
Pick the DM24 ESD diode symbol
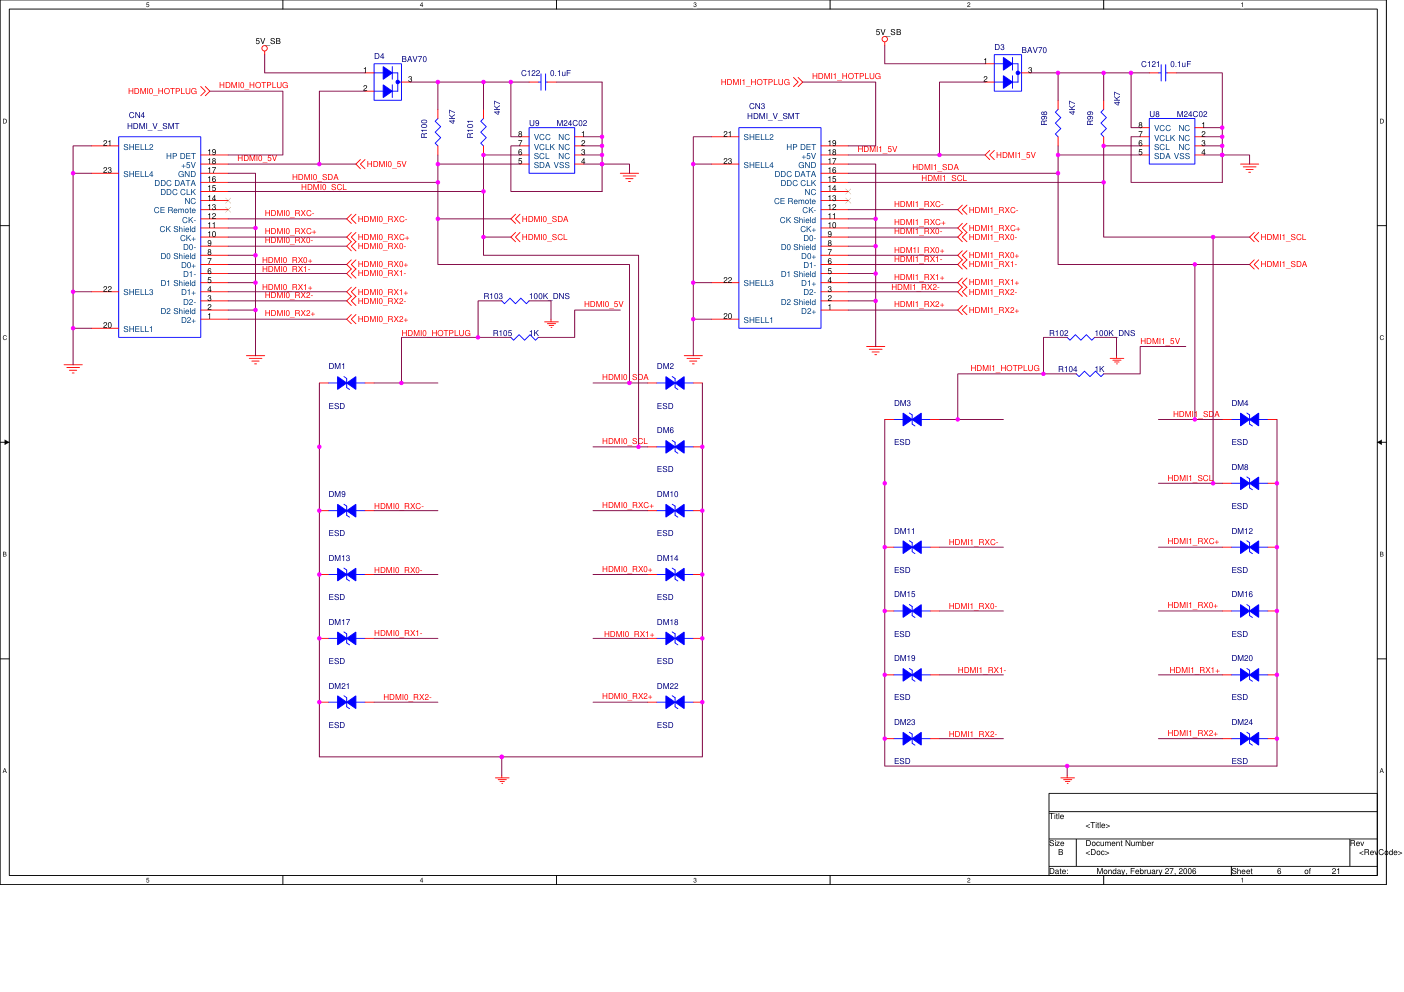[1249, 739]
